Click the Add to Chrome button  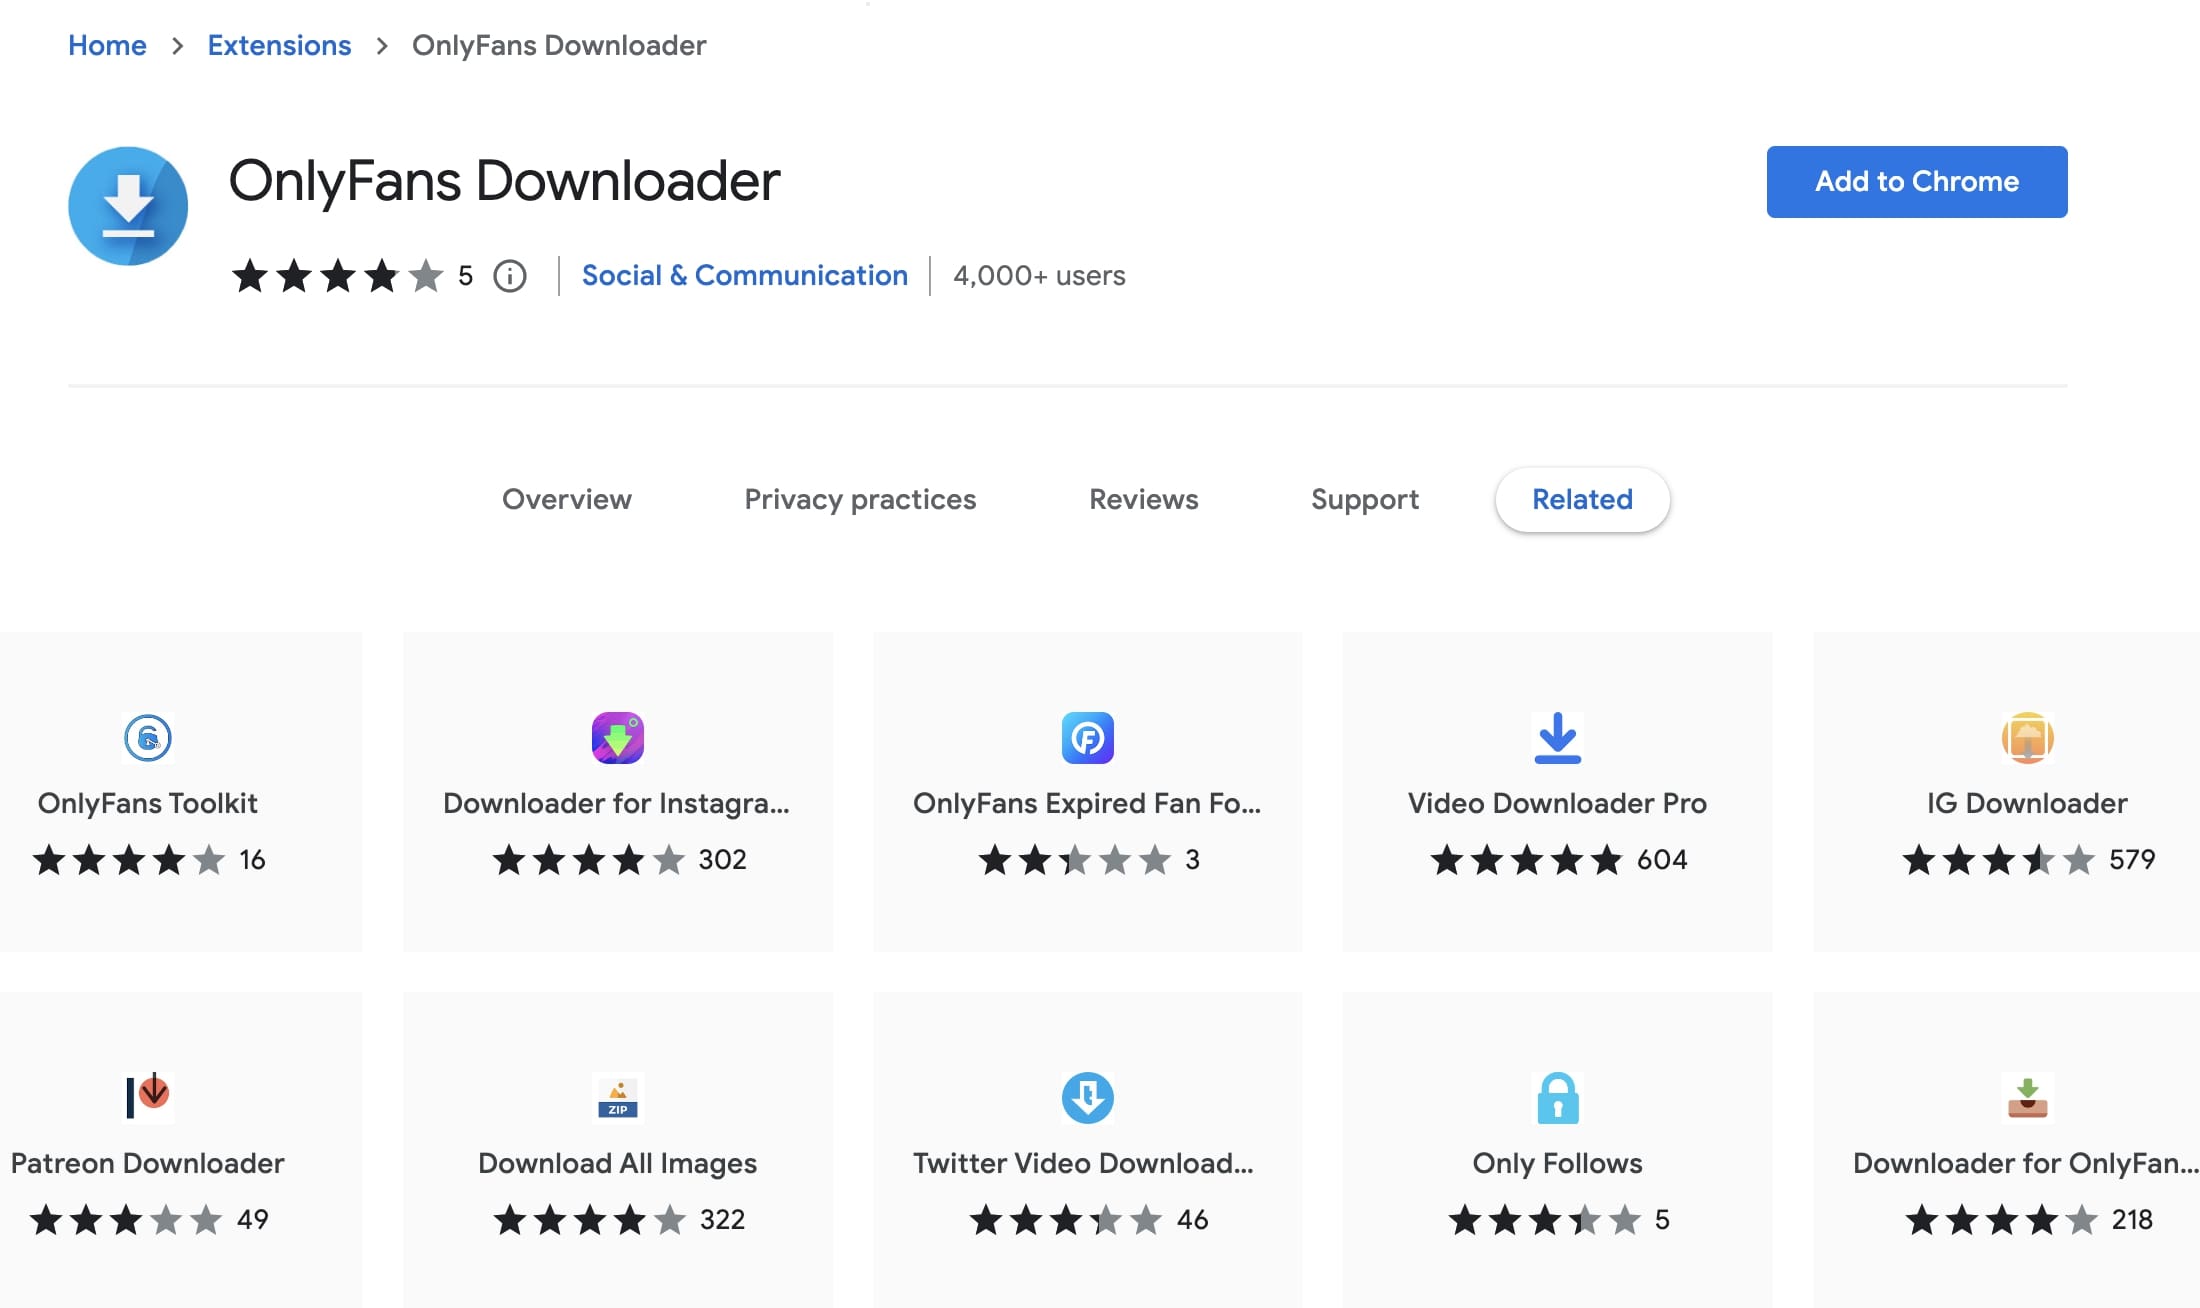click(1916, 182)
